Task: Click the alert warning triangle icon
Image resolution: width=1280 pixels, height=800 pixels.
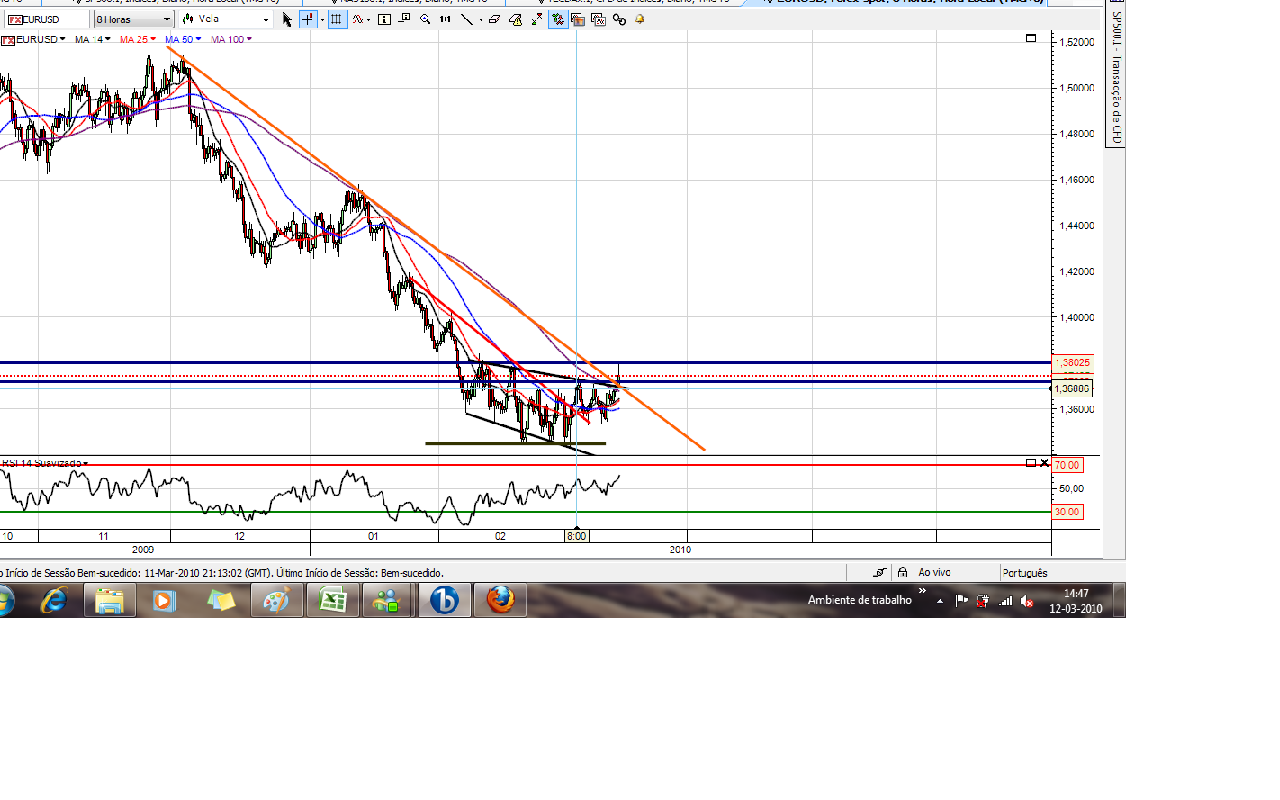Action: 515,19
